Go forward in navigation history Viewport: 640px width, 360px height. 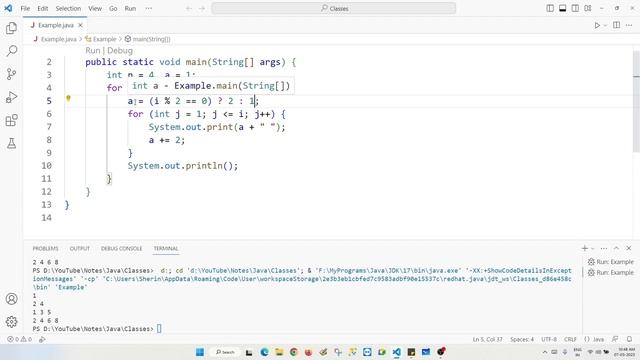(x=202, y=8)
